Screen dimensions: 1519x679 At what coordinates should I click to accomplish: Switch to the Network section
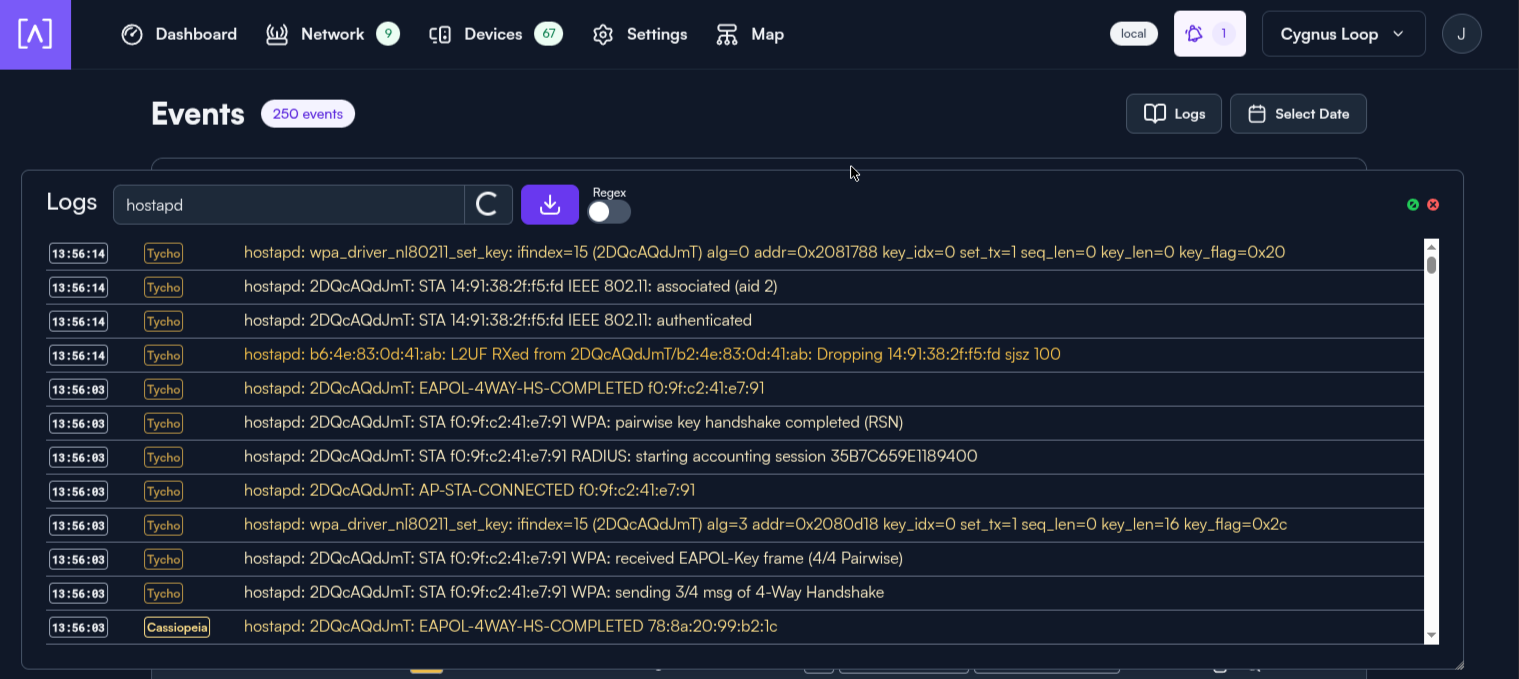(x=331, y=33)
